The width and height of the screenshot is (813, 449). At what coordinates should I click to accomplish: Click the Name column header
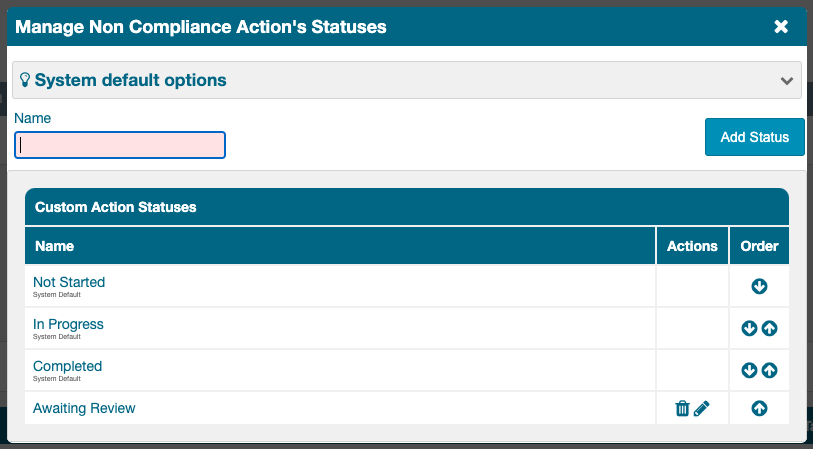(x=55, y=246)
